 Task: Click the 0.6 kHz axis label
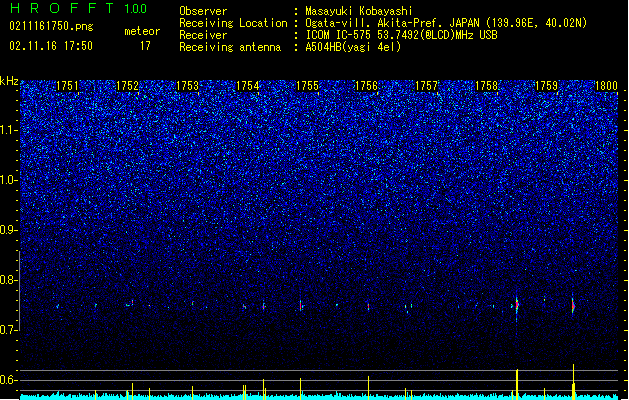(9, 380)
